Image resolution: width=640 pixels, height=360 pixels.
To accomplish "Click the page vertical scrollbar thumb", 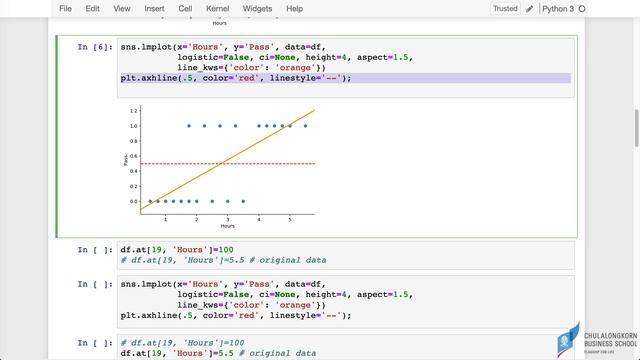I will [636, 128].
